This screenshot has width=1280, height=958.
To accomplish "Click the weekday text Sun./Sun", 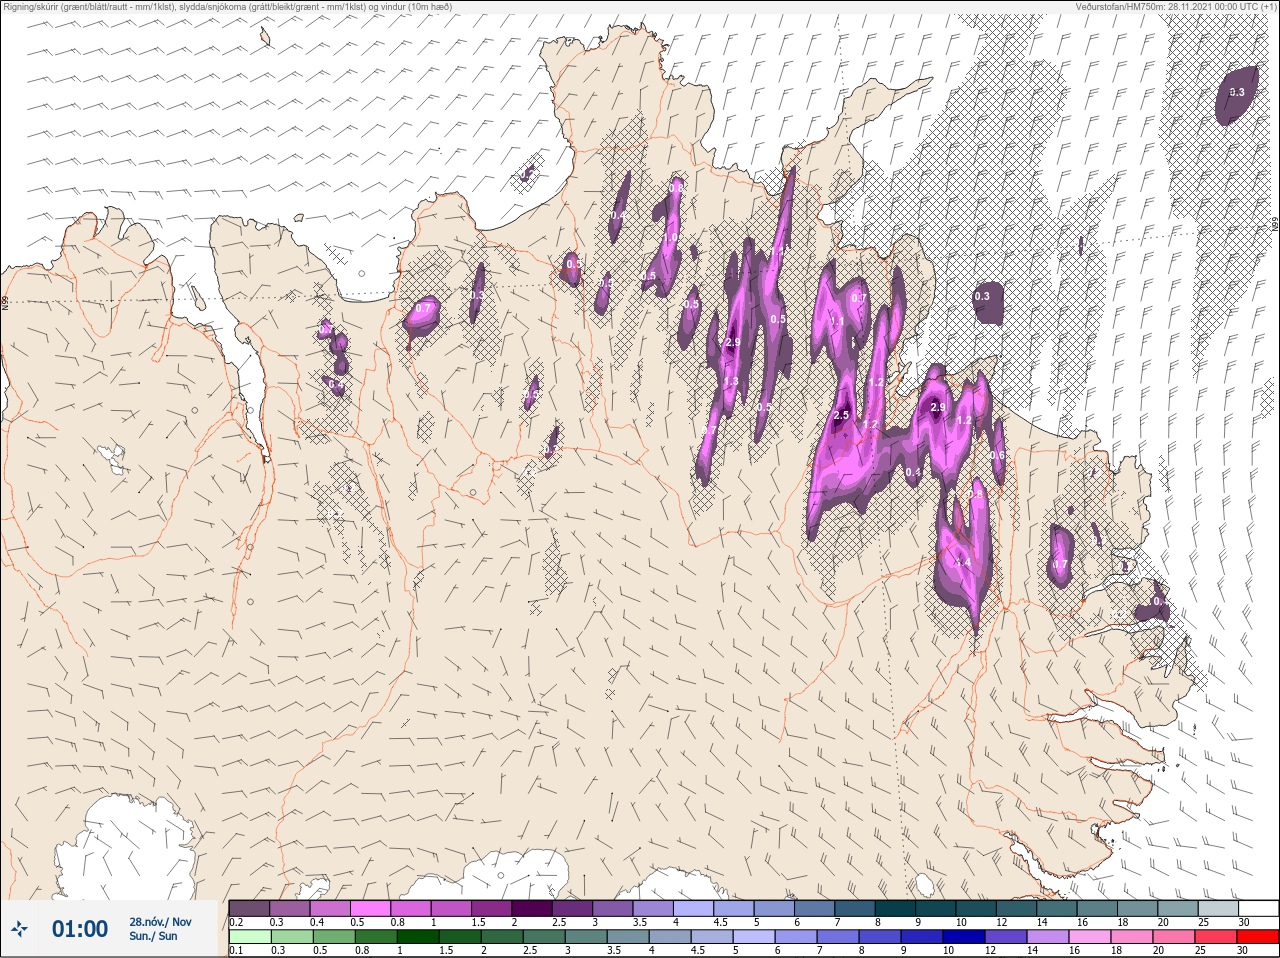I will [153, 936].
